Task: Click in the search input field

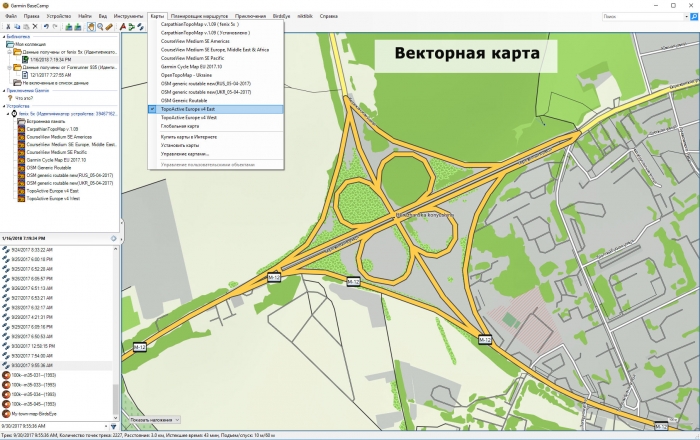Action: click(643, 17)
